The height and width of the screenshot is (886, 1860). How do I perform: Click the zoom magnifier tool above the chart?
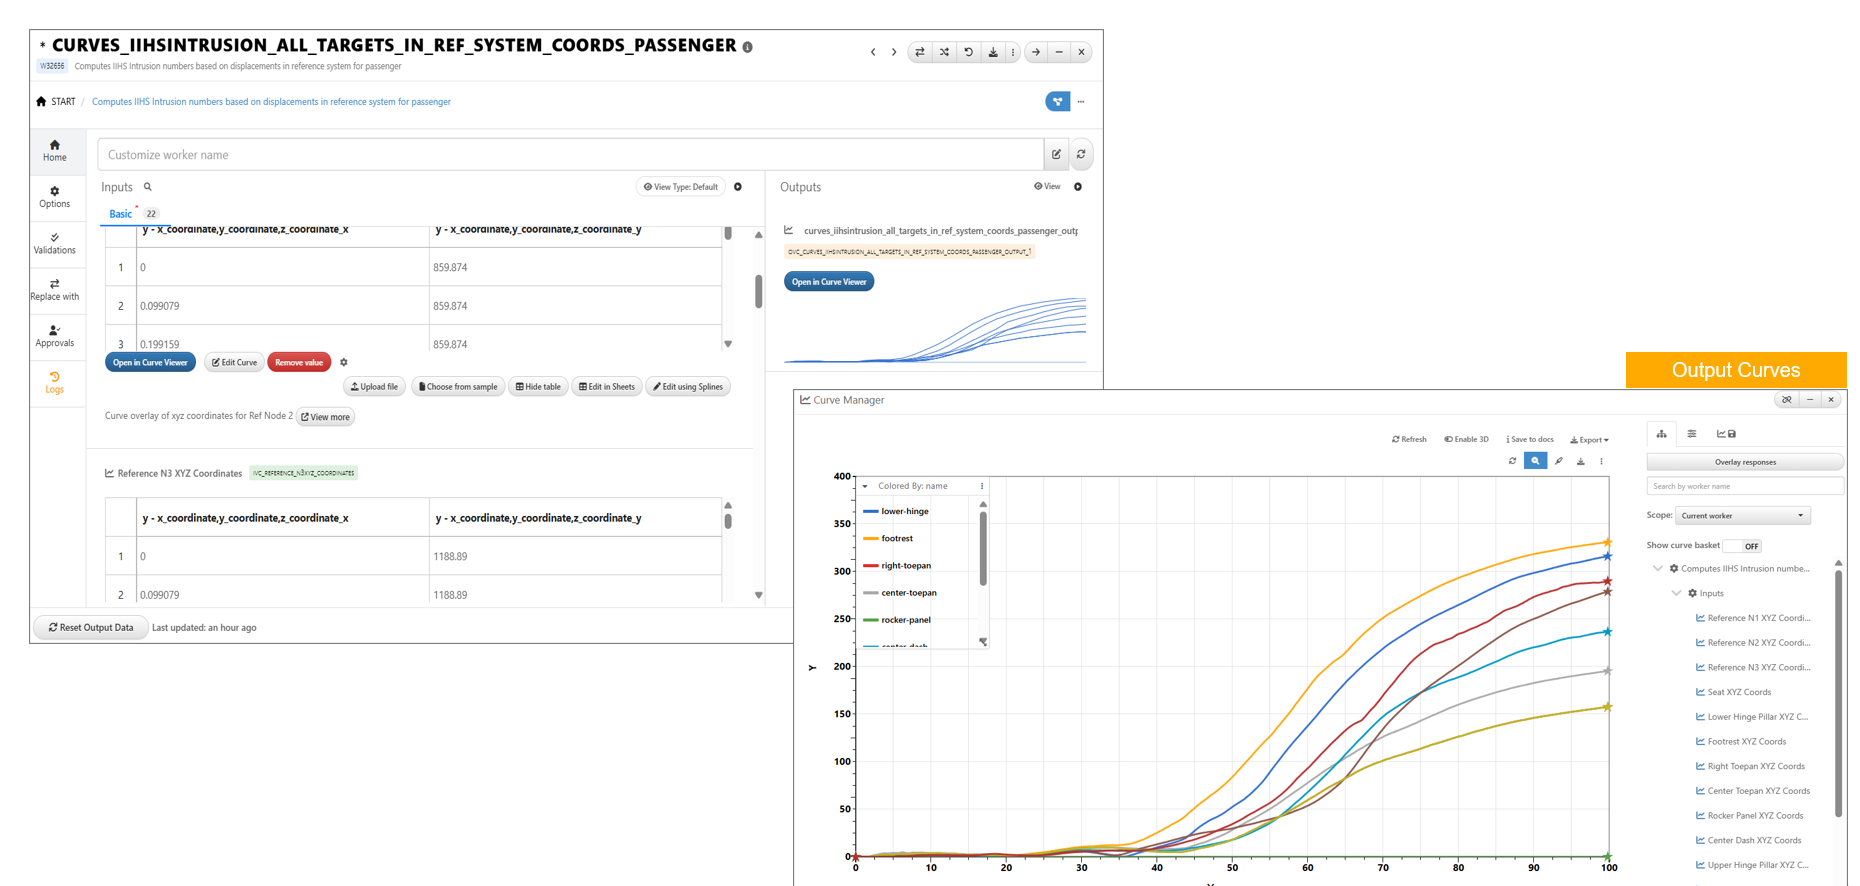[1535, 461]
